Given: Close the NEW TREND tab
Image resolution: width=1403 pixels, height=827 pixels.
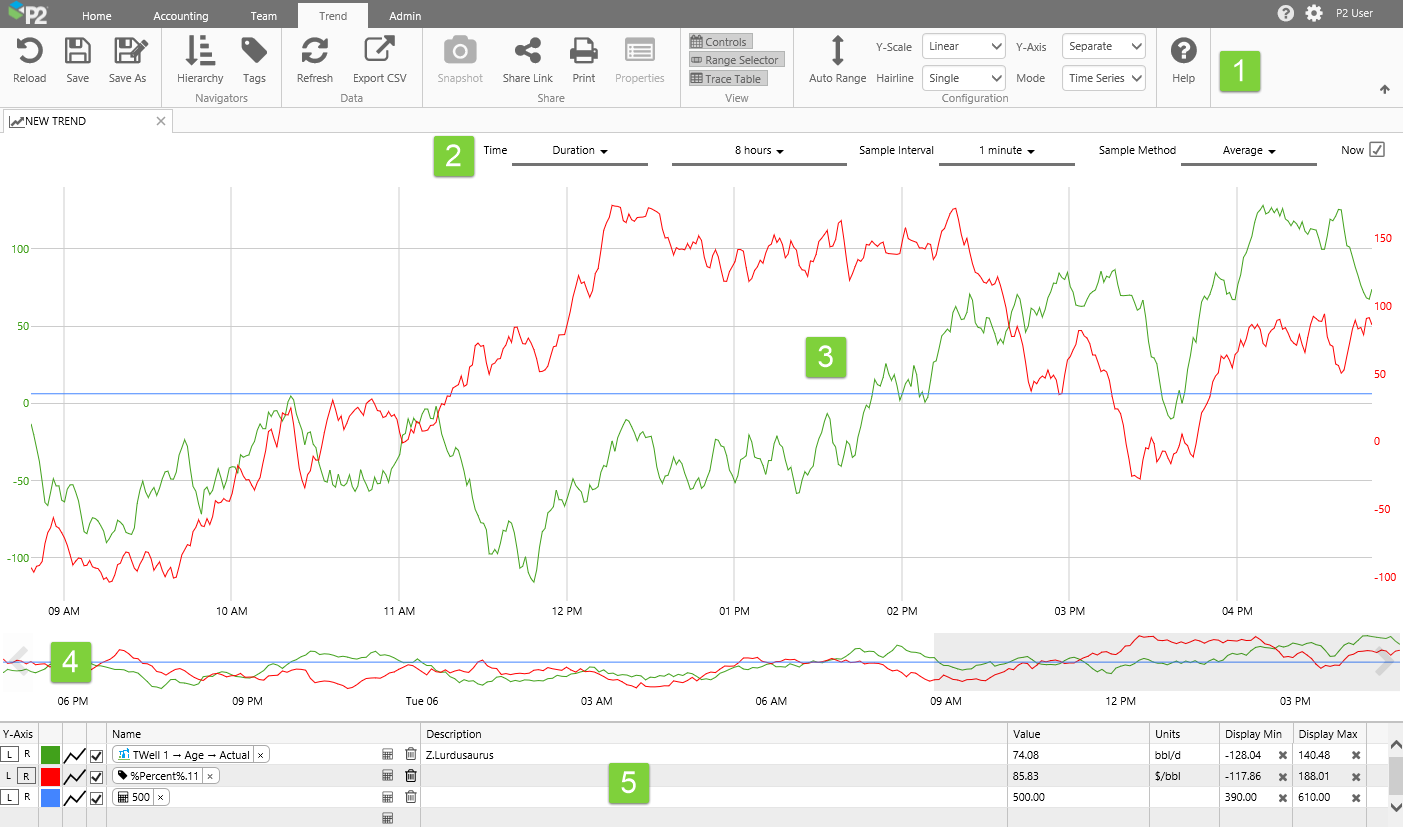Looking at the screenshot, I should point(161,121).
